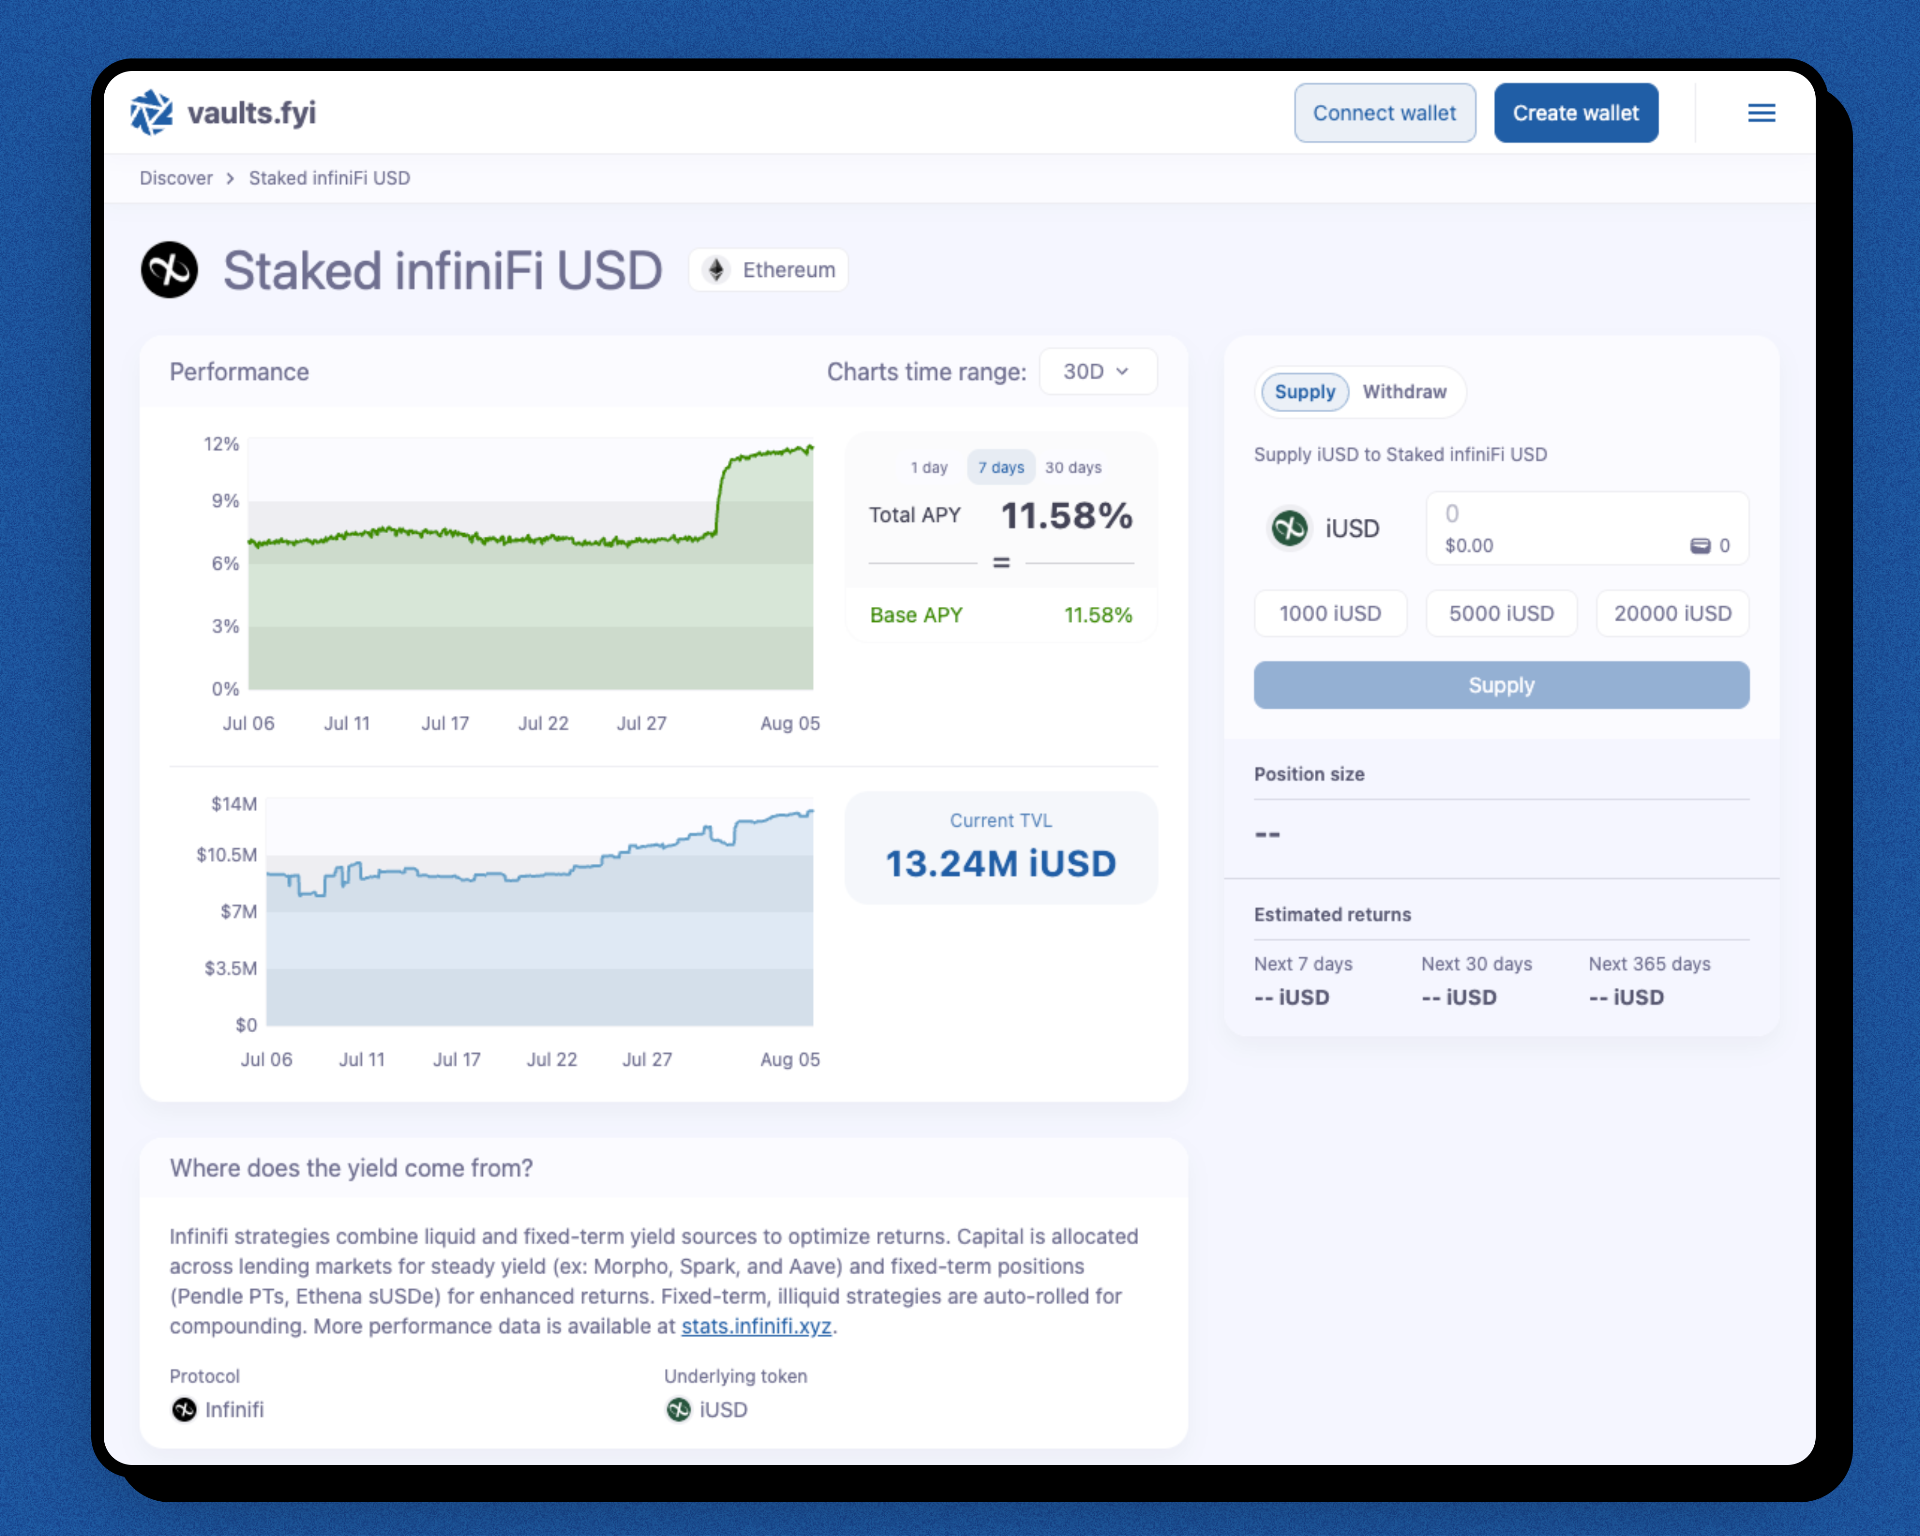Click the Current TVL 13.24M iUSD value
1920x1536 pixels.
point(1001,864)
